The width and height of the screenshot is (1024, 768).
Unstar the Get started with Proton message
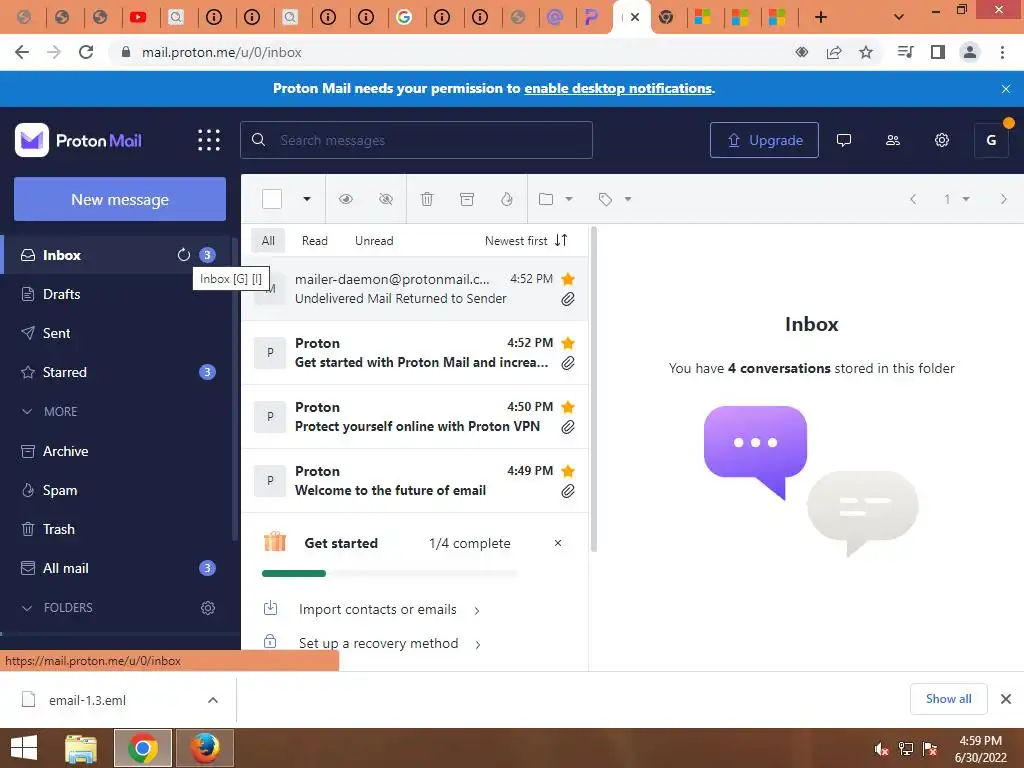click(x=568, y=343)
